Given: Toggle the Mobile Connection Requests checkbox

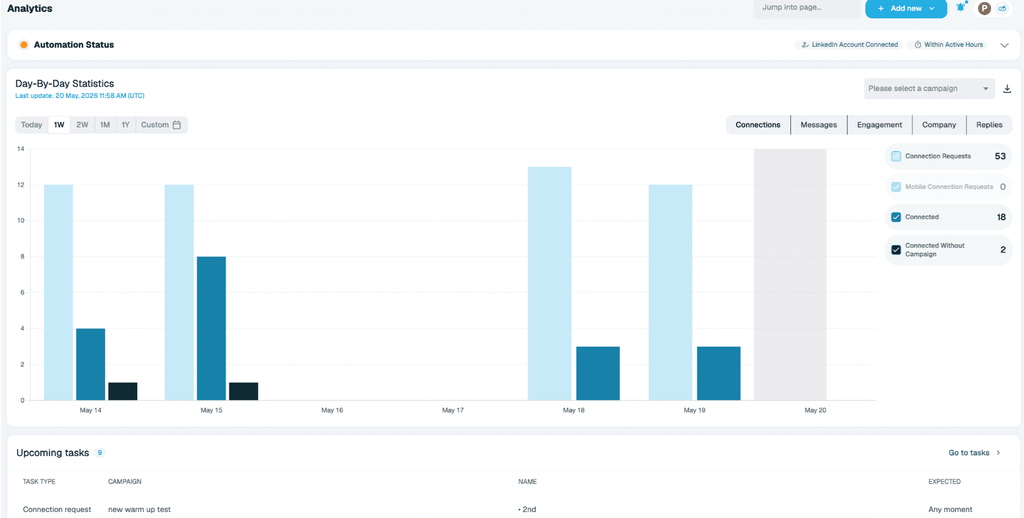Looking at the screenshot, I should [x=896, y=187].
